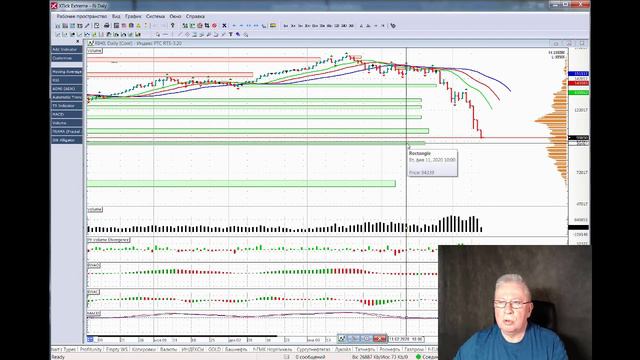The width and height of the screenshot is (640, 360).
Task: Click the Add Indicator sidebar button
Action: pos(67,49)
